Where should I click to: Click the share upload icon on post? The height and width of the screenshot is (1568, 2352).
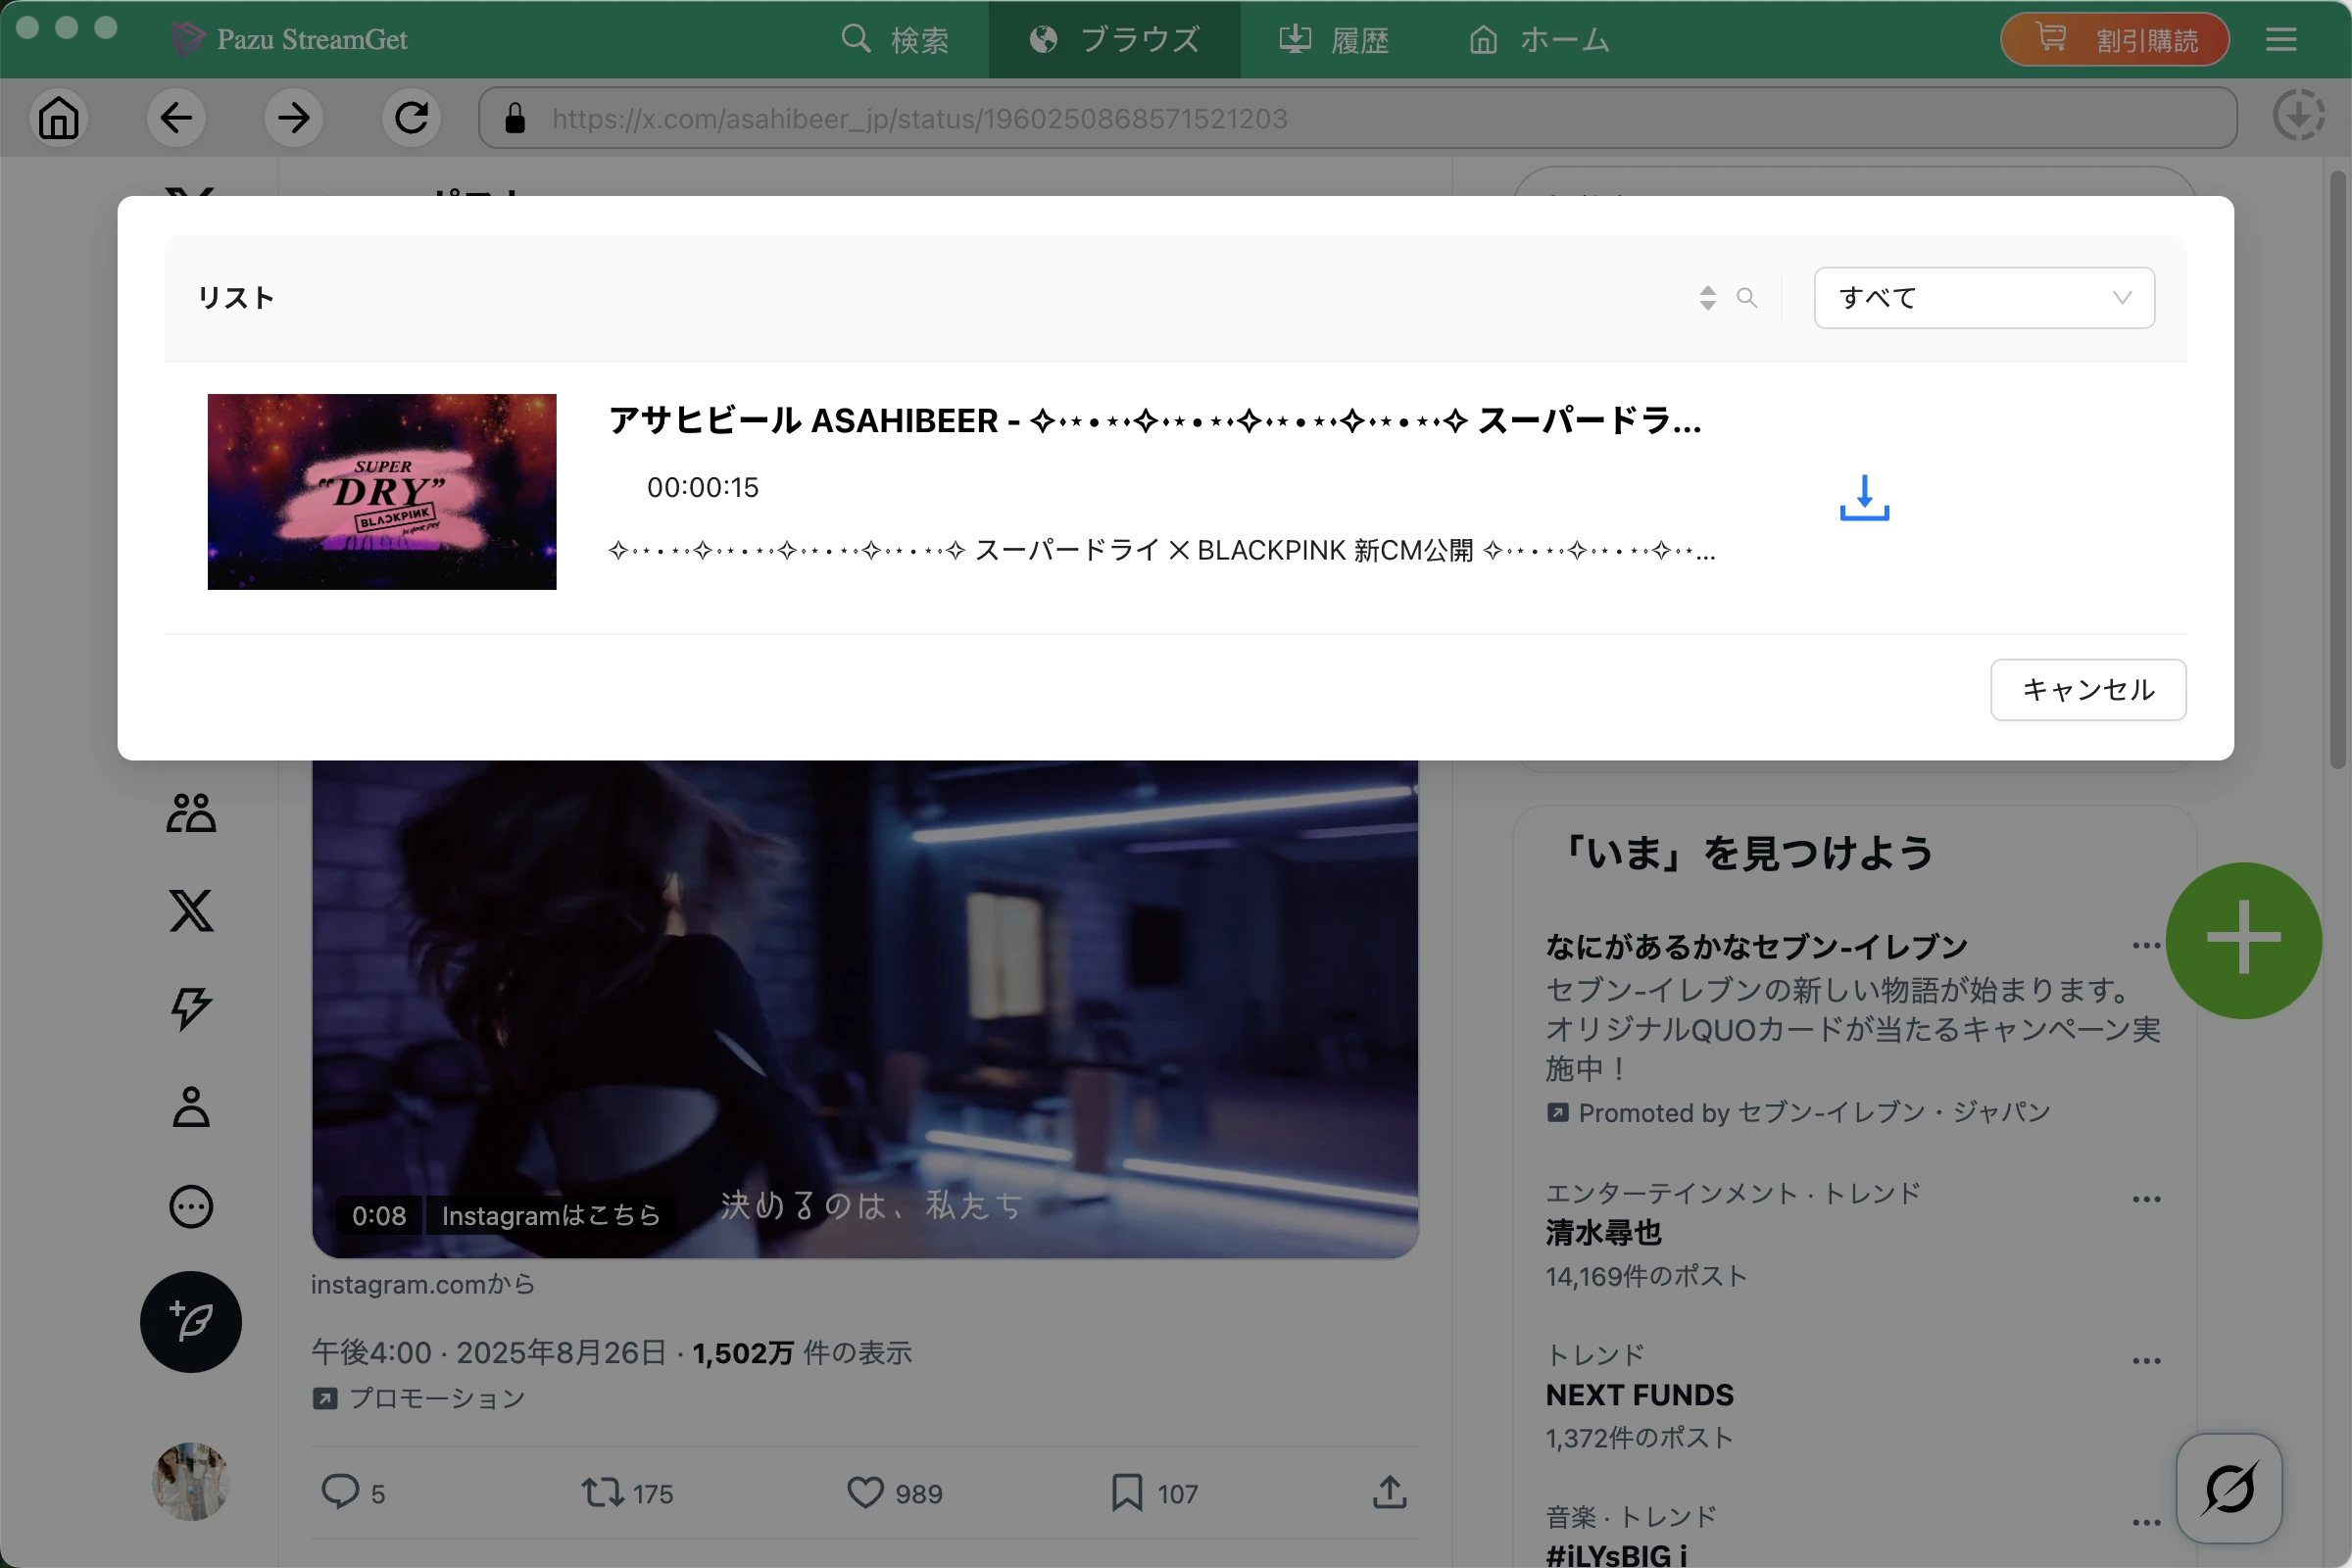tap(1390, 1492)
